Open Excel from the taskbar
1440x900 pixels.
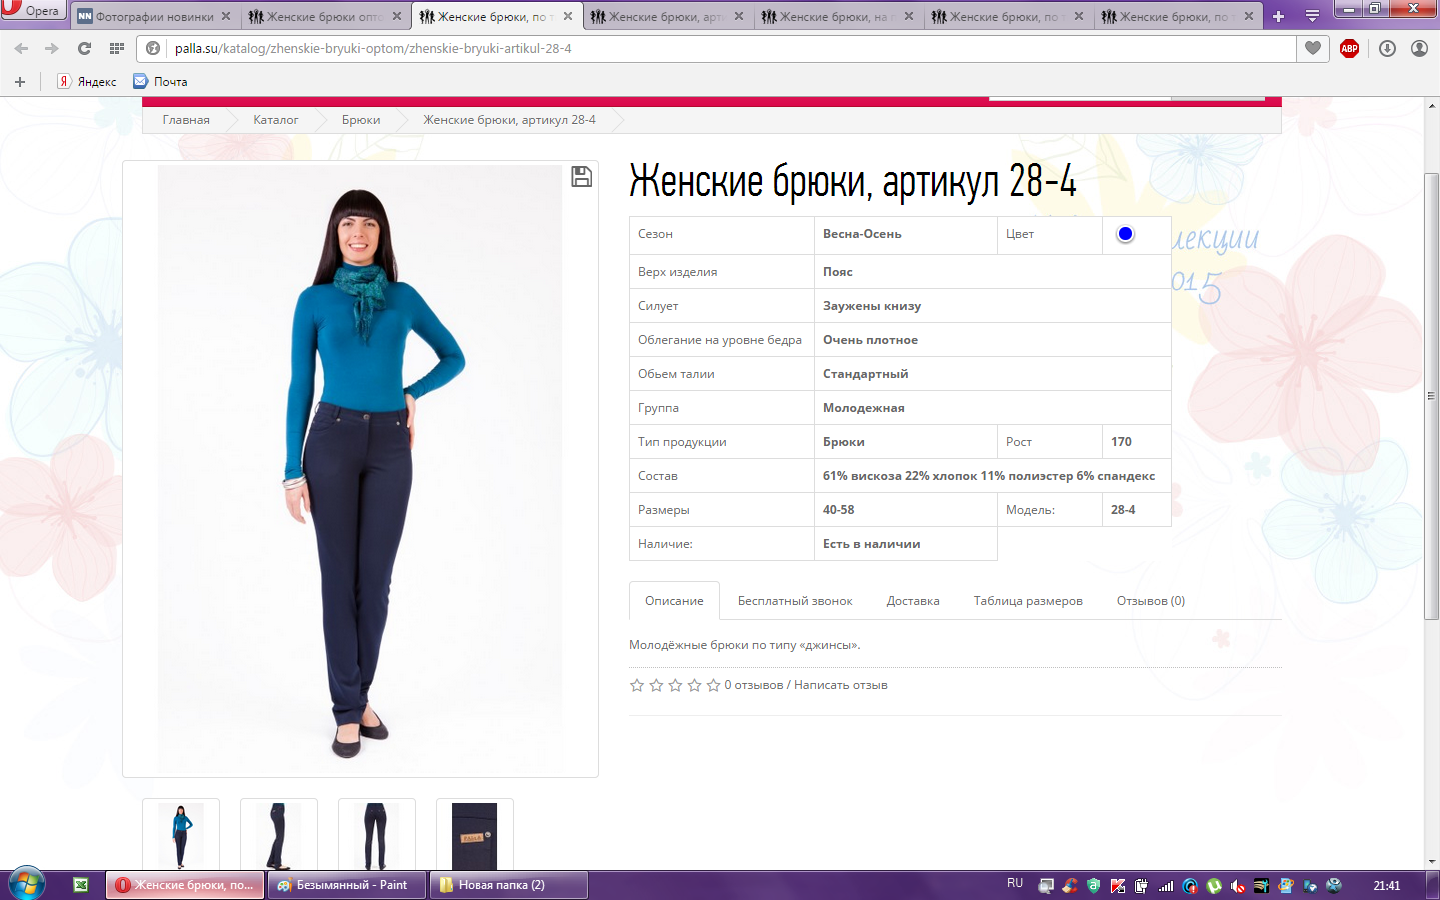81,885
